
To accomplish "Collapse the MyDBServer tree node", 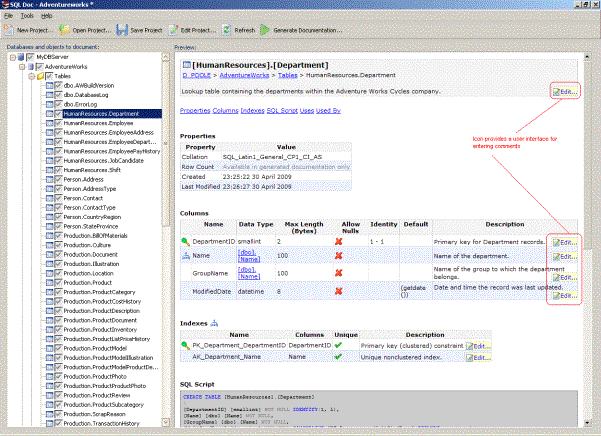I will point(10,57).
